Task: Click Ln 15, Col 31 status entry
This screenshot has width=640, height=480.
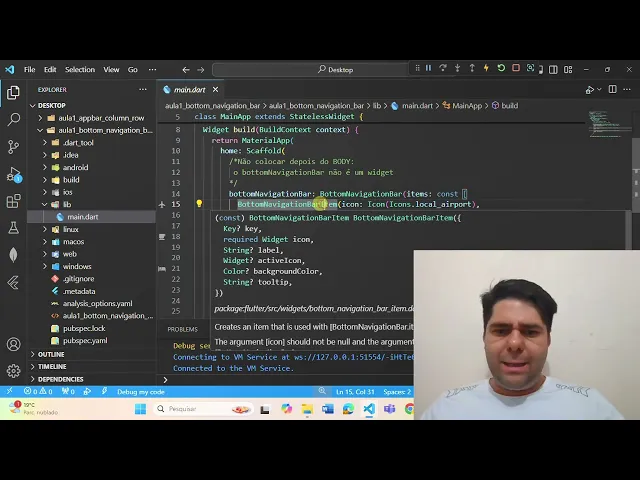Action: (355, 392)
